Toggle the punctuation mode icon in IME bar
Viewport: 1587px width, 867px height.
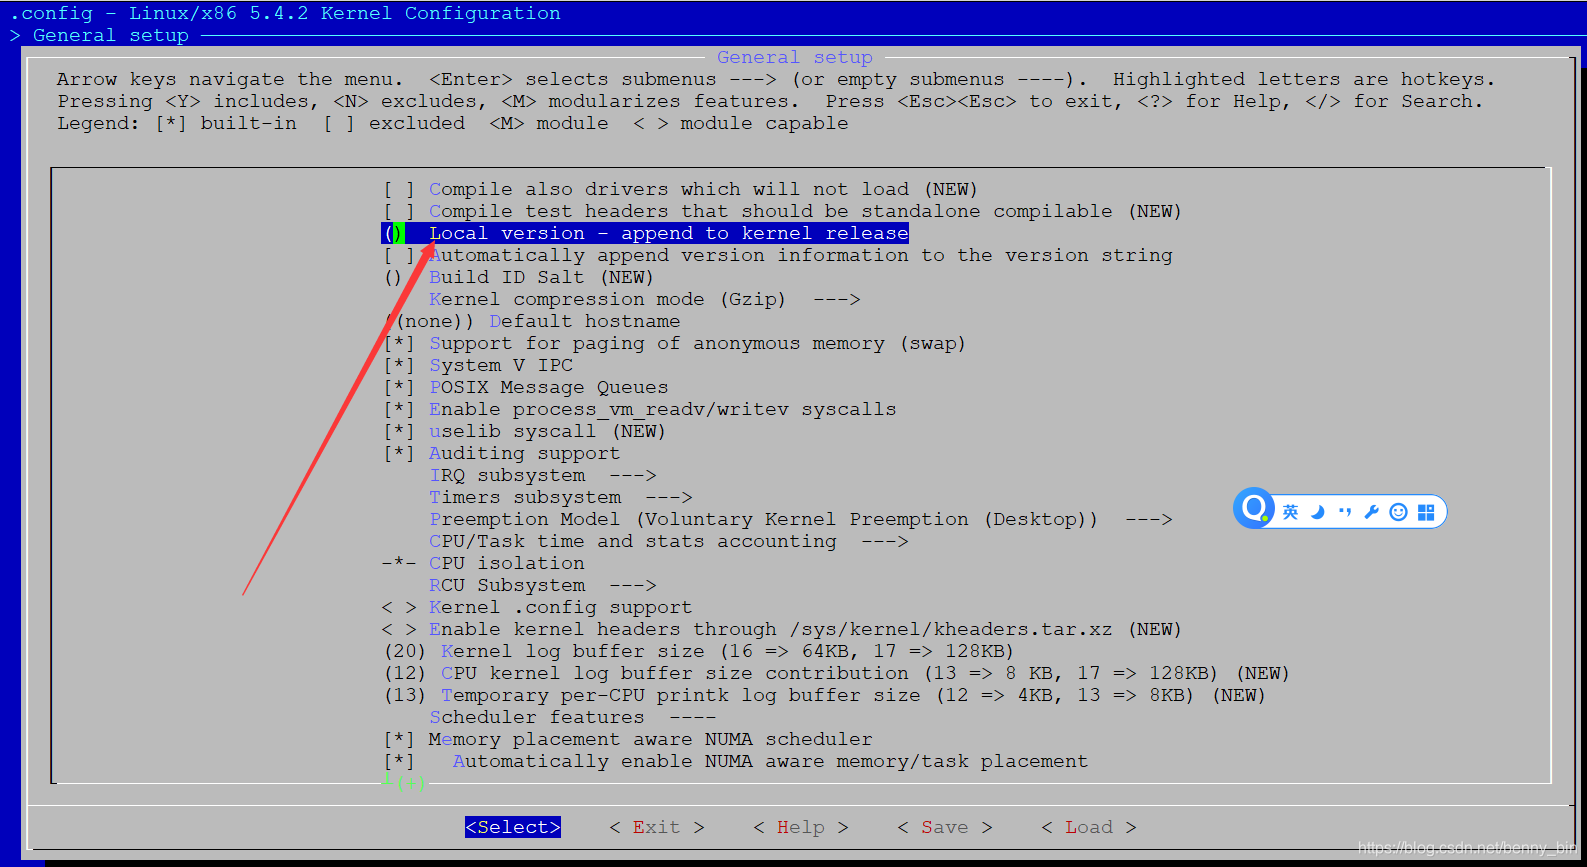(x=1345, y=512)
